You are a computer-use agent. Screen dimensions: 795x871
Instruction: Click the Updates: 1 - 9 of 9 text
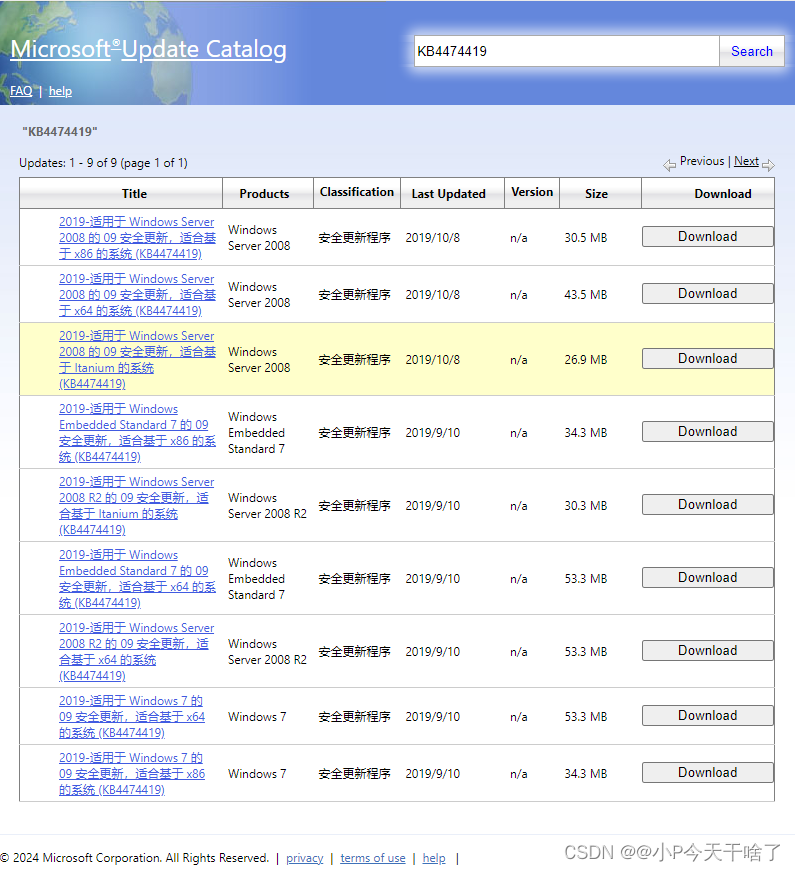click(x=103, y=163)
